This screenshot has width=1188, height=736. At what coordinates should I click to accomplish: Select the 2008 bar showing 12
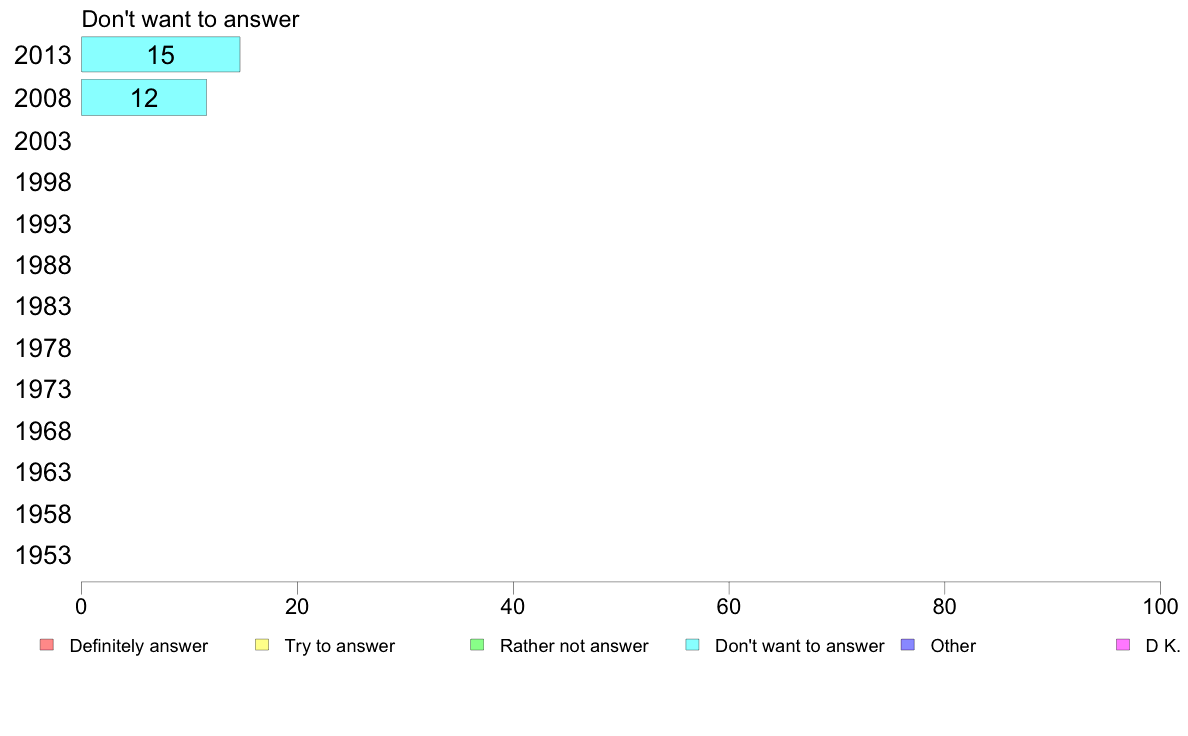[144, 98]
